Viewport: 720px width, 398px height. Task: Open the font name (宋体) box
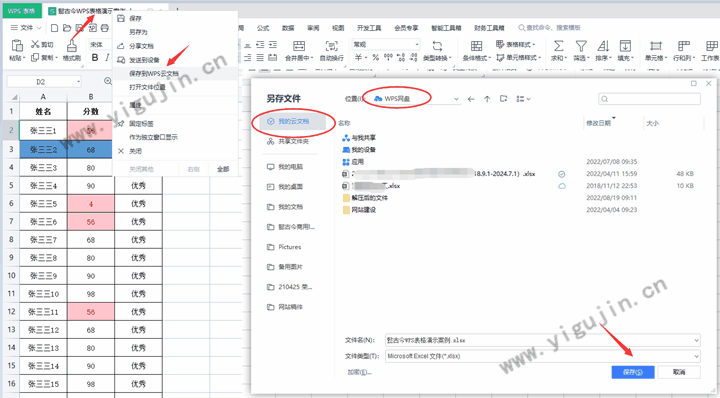pyautogui.click(x=100, y=44)
